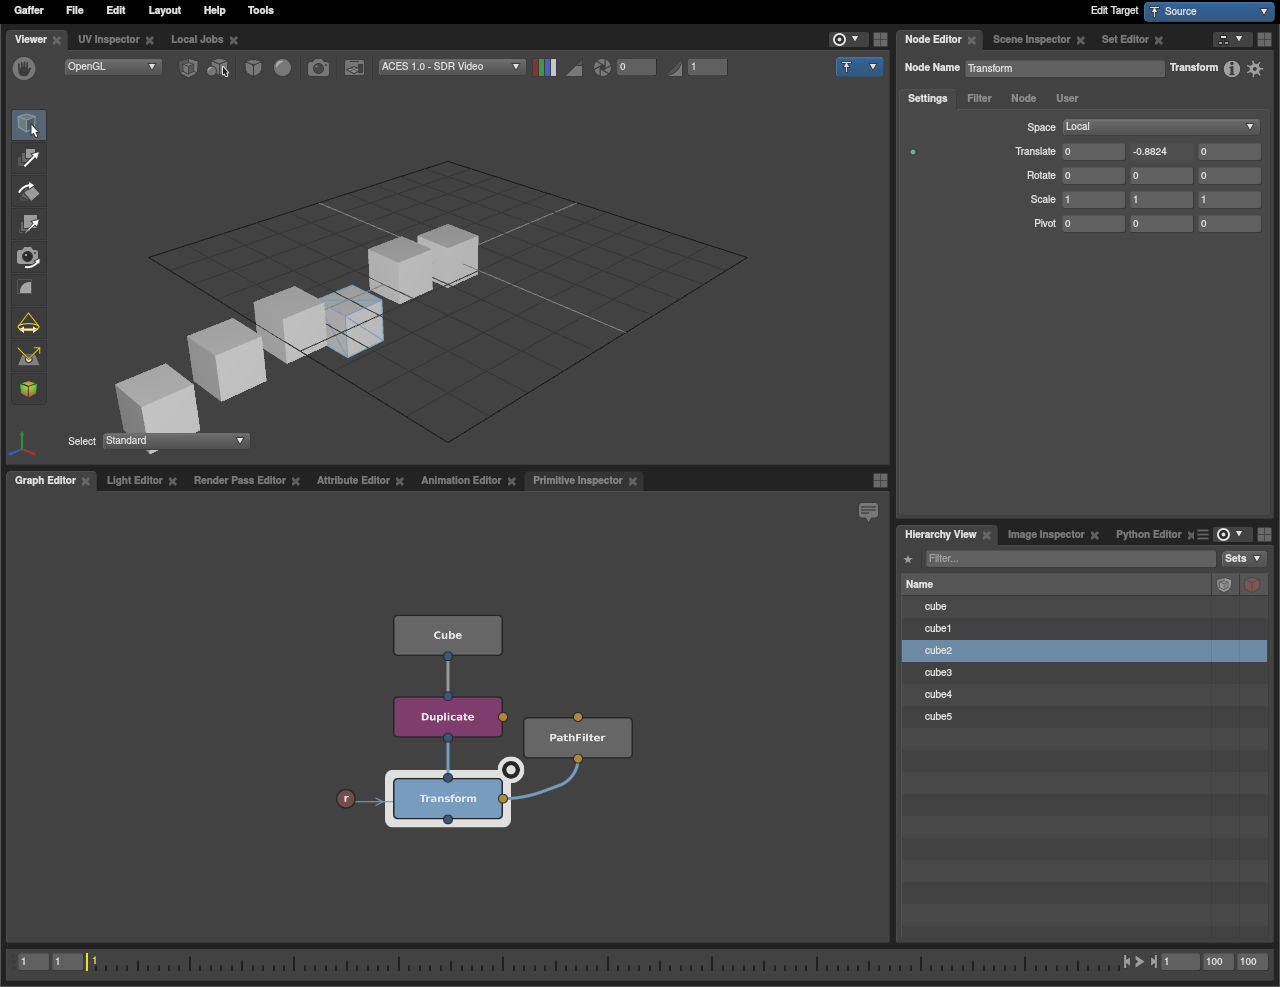1280x987 pixels.
Task: Toggle the star bookmark in Hierarchy View
Action: tap(908, 559)
